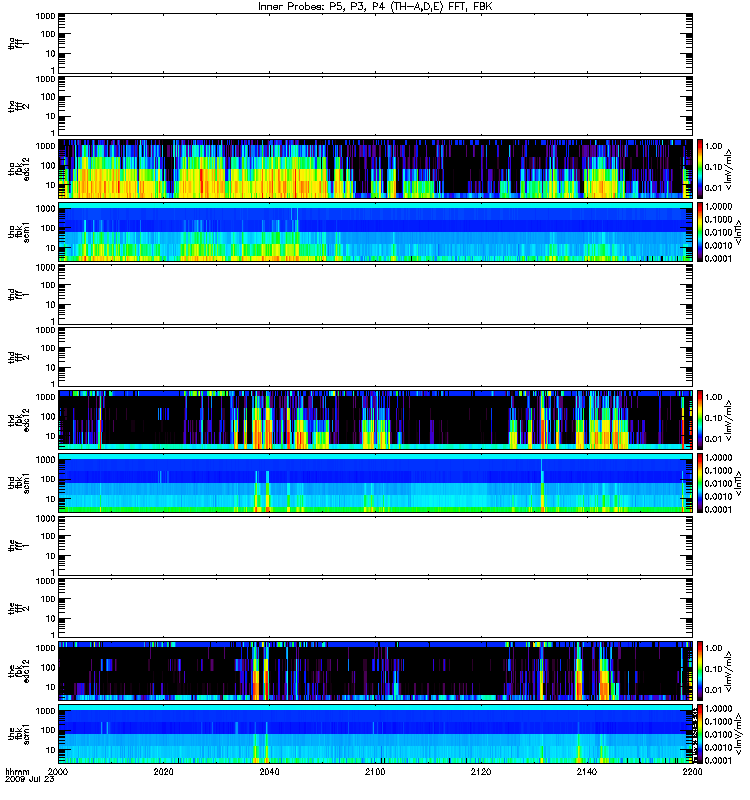Select the empty 'tha fff 1' plot panel
Screen dimensions: 750x800
[375, 43]
